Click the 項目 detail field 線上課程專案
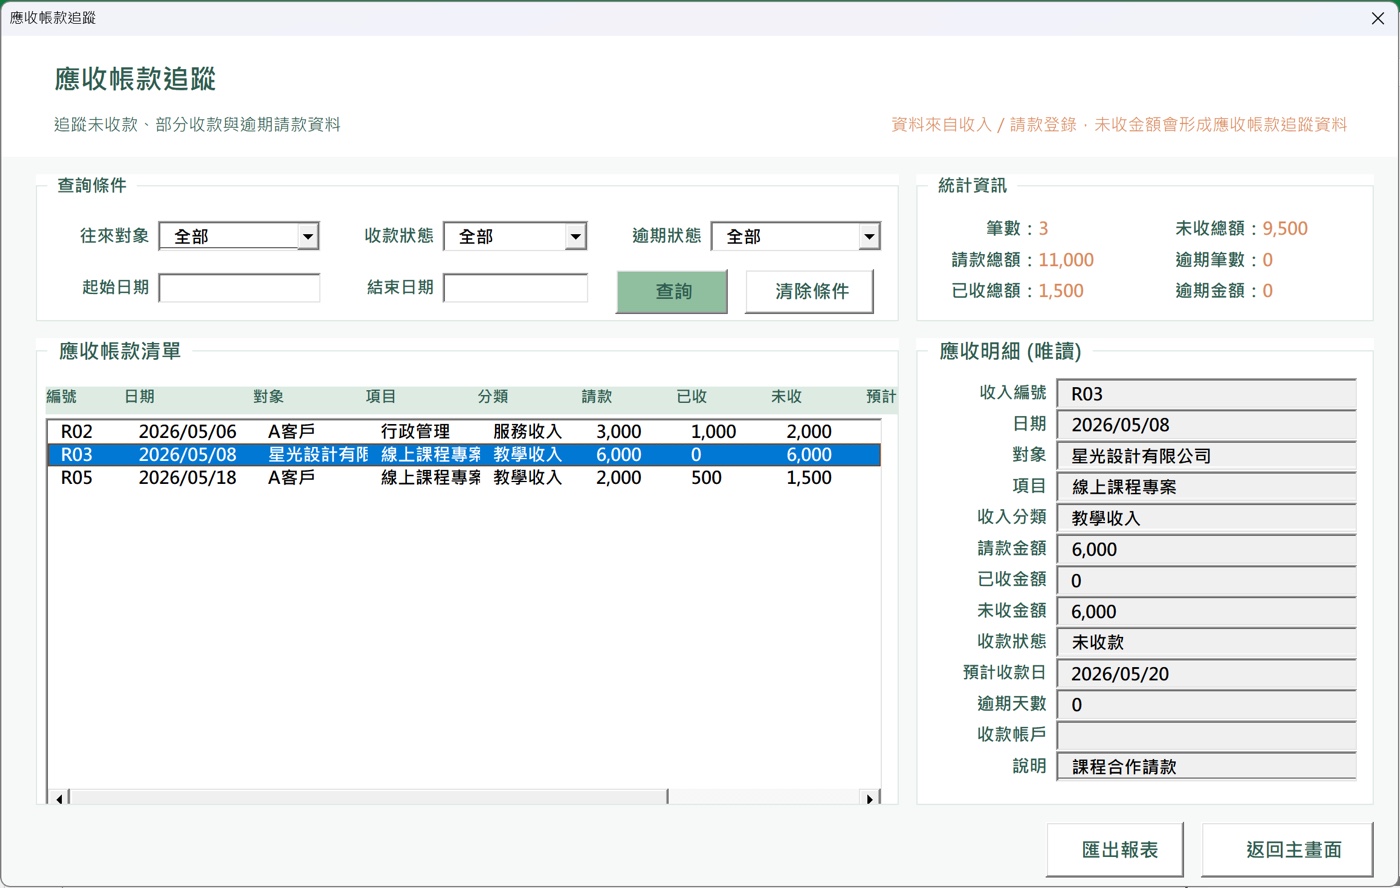This screenshot has height=888, width=1400. pyautogui.click(x=1206, y=487)
